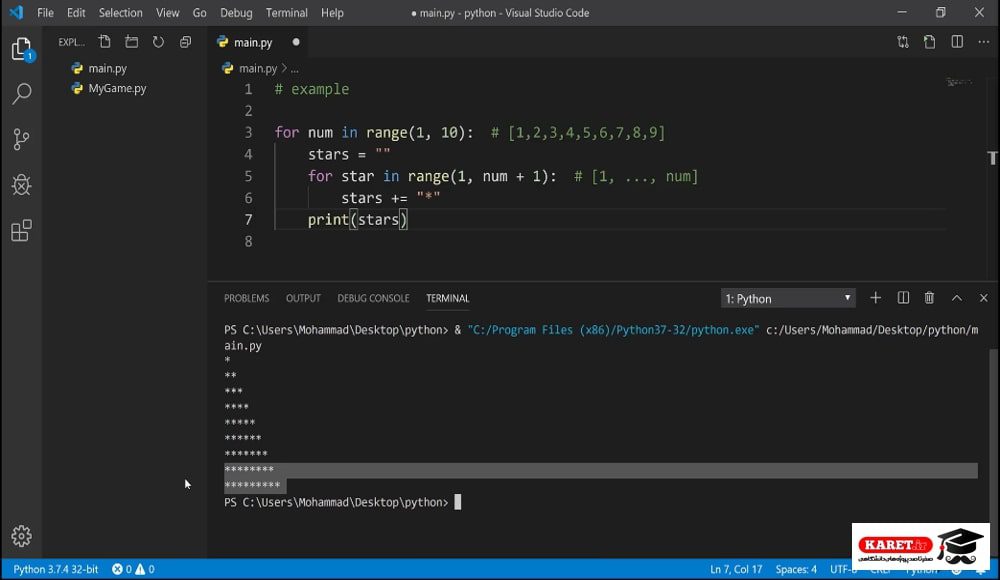
Task: Click the '# [1, ..., num]' comment on line 5
Action: [x=636, y=176]
